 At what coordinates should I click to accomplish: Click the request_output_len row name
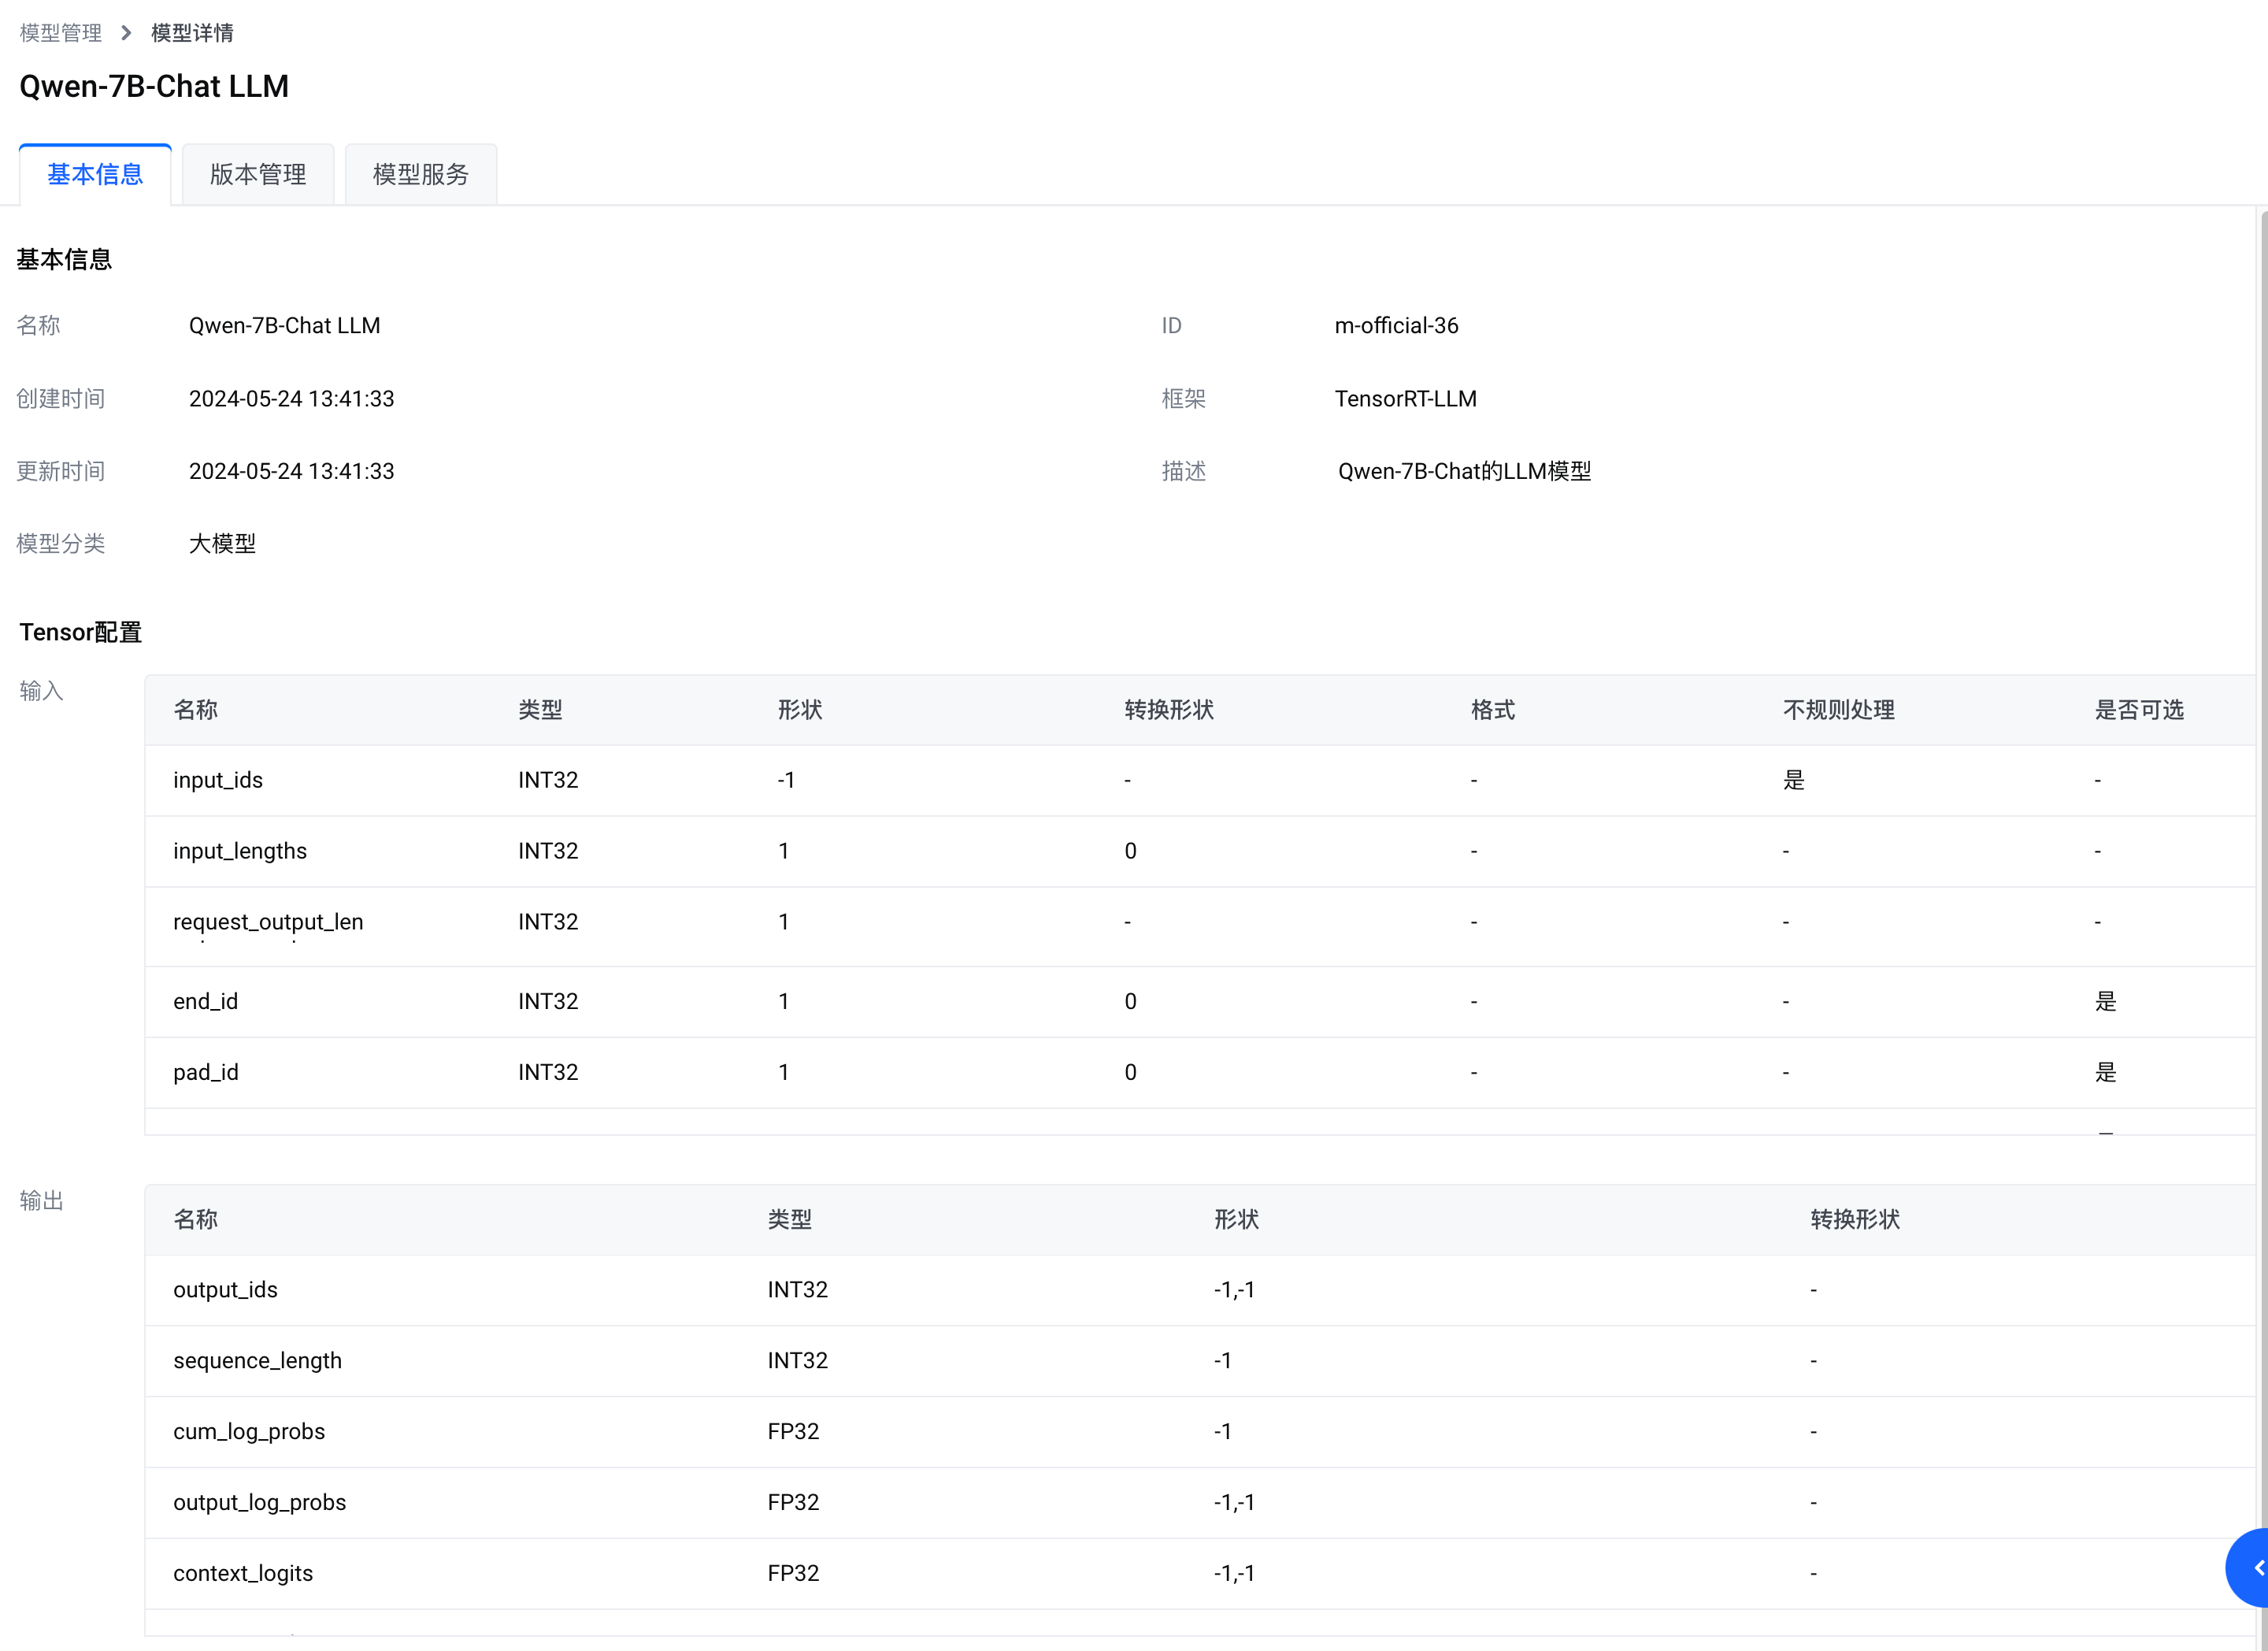pos(268,922)
